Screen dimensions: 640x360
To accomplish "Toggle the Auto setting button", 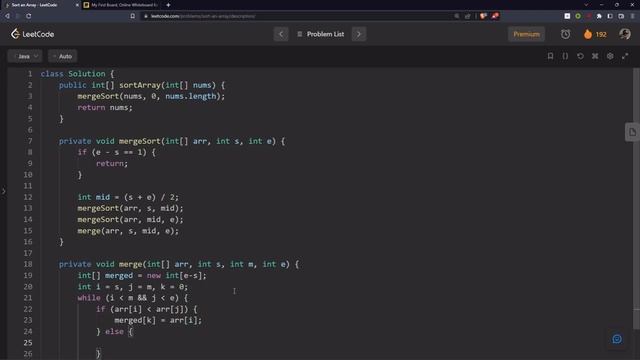I will (62, 56).
